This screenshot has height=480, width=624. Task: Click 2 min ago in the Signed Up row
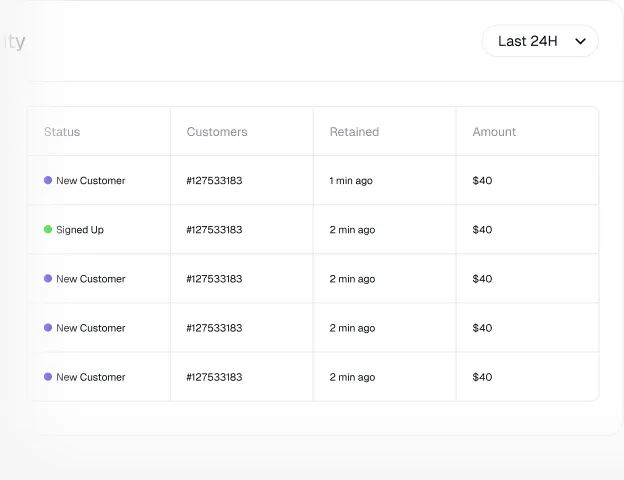352,230
